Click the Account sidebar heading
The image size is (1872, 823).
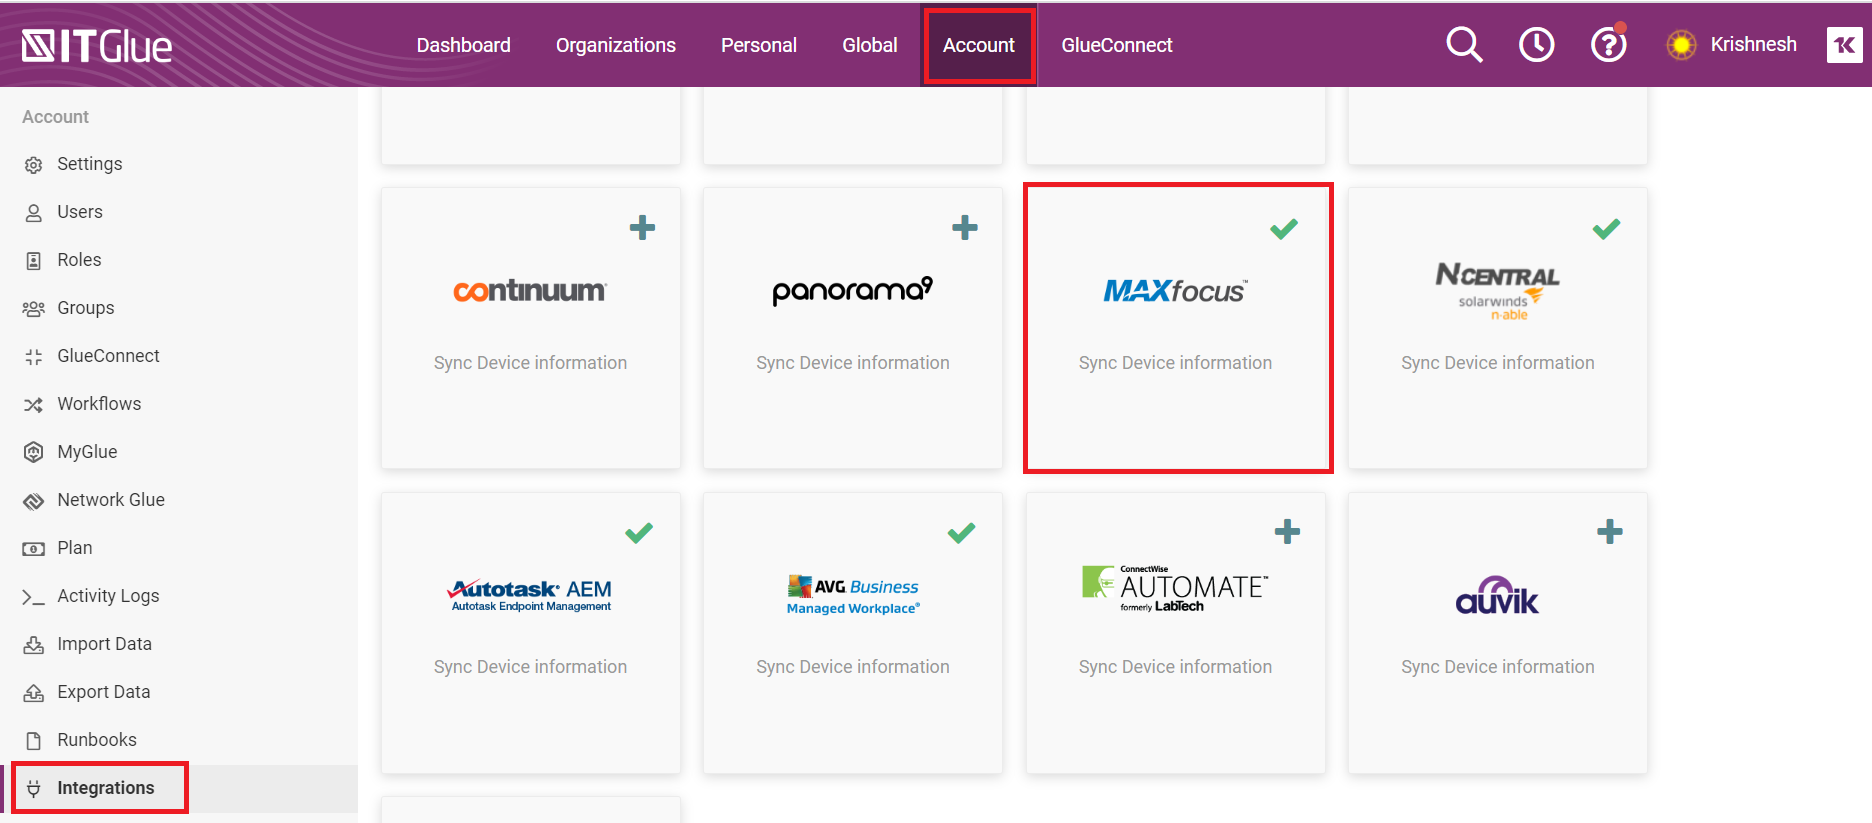(56, 117)
